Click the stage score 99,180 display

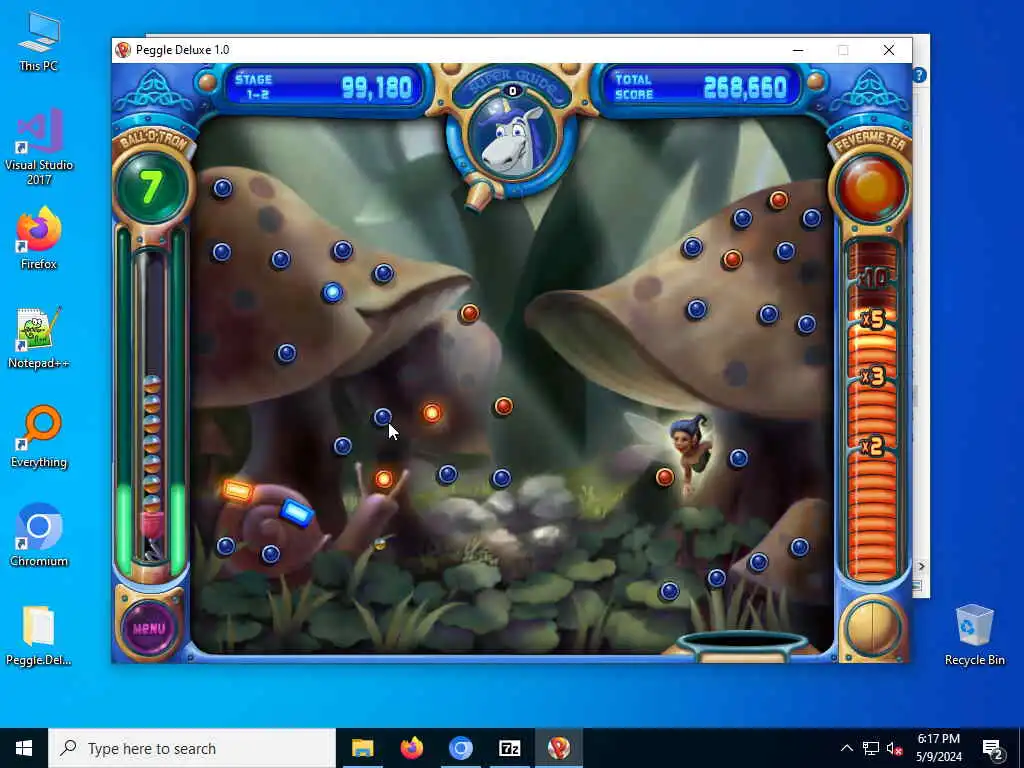click(x=377, y=88)
